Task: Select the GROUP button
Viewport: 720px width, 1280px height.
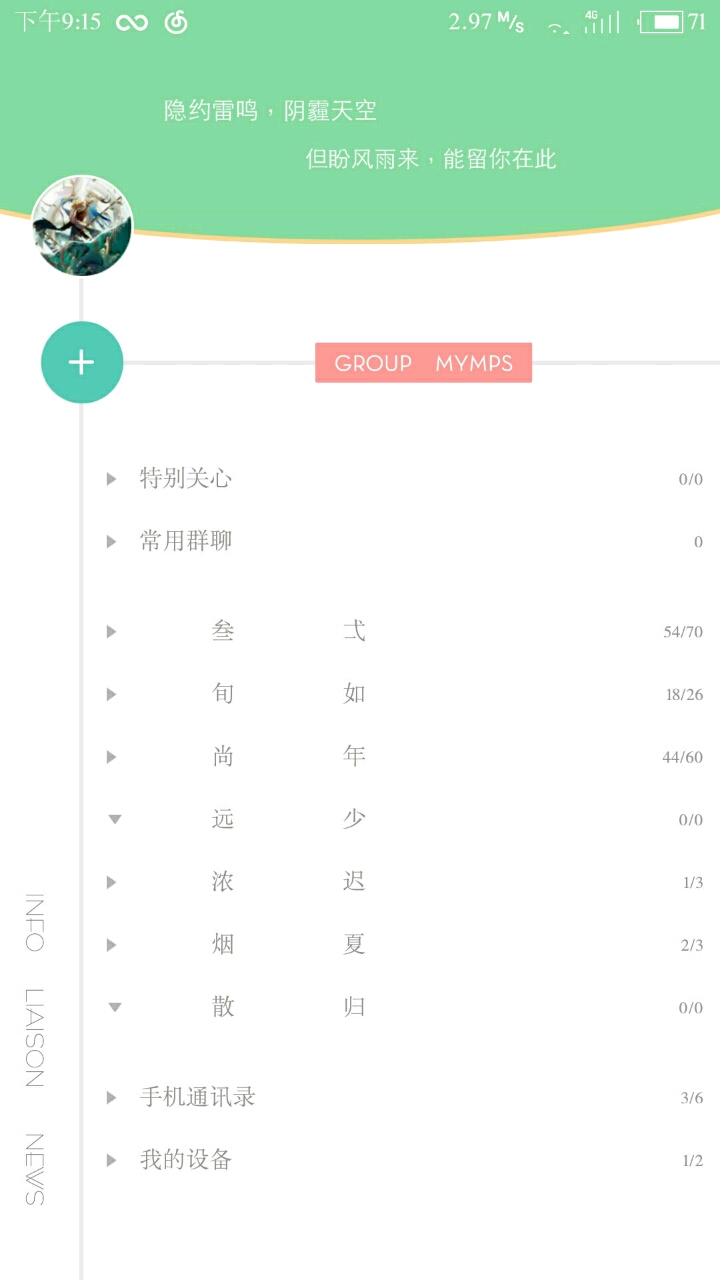Action: (x=373, y=363)
